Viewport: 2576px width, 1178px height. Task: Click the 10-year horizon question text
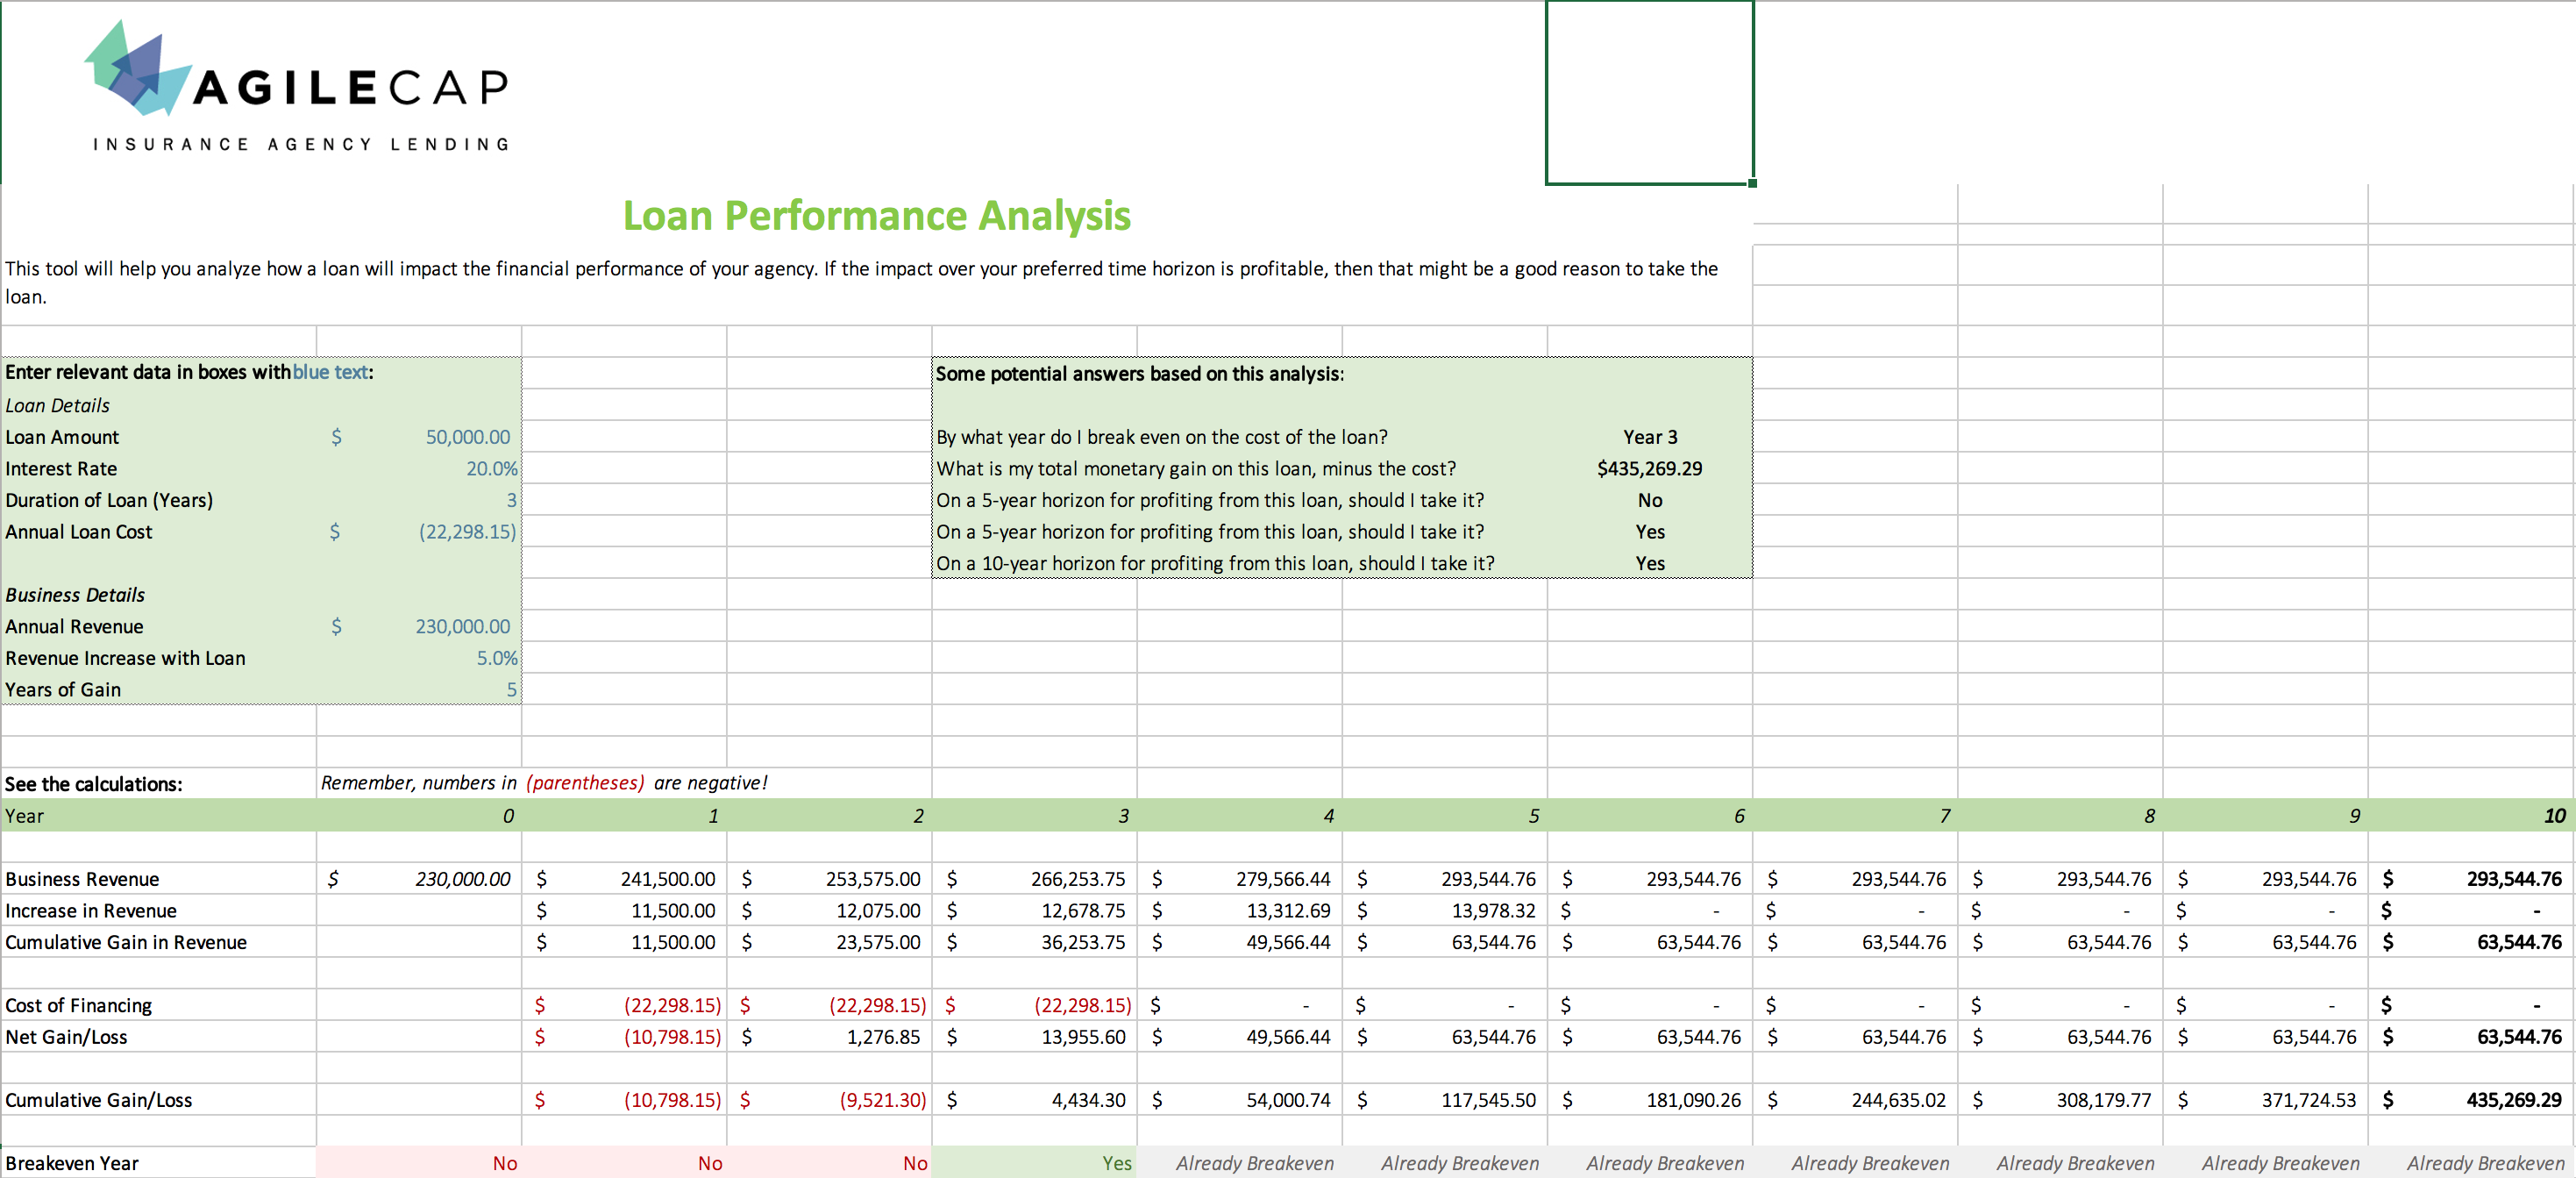[1215, 563]
